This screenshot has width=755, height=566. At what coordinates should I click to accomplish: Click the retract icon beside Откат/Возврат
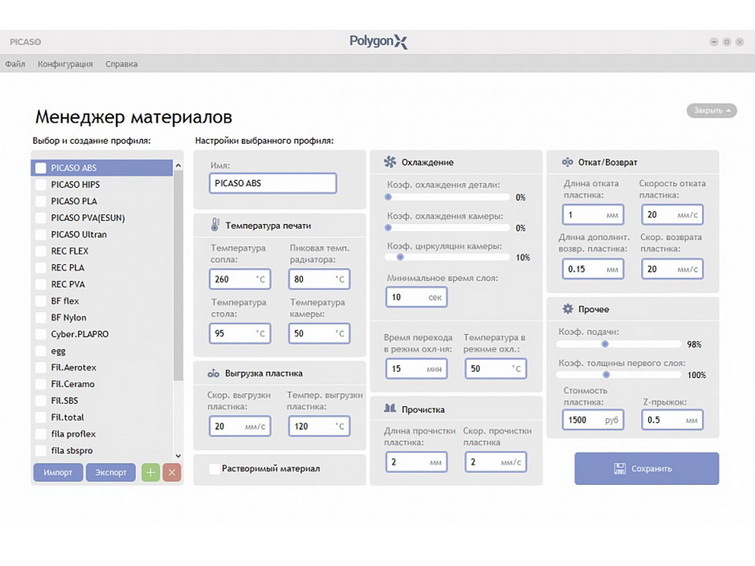click(x=567, y=162)
